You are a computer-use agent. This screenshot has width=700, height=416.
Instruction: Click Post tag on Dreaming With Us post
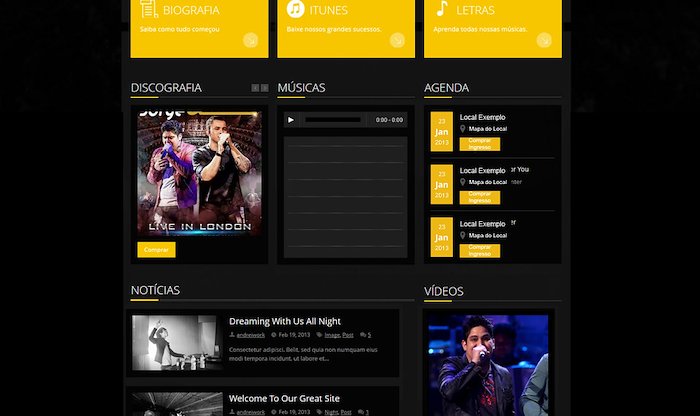pyautogui.click(x=348, y=335)
